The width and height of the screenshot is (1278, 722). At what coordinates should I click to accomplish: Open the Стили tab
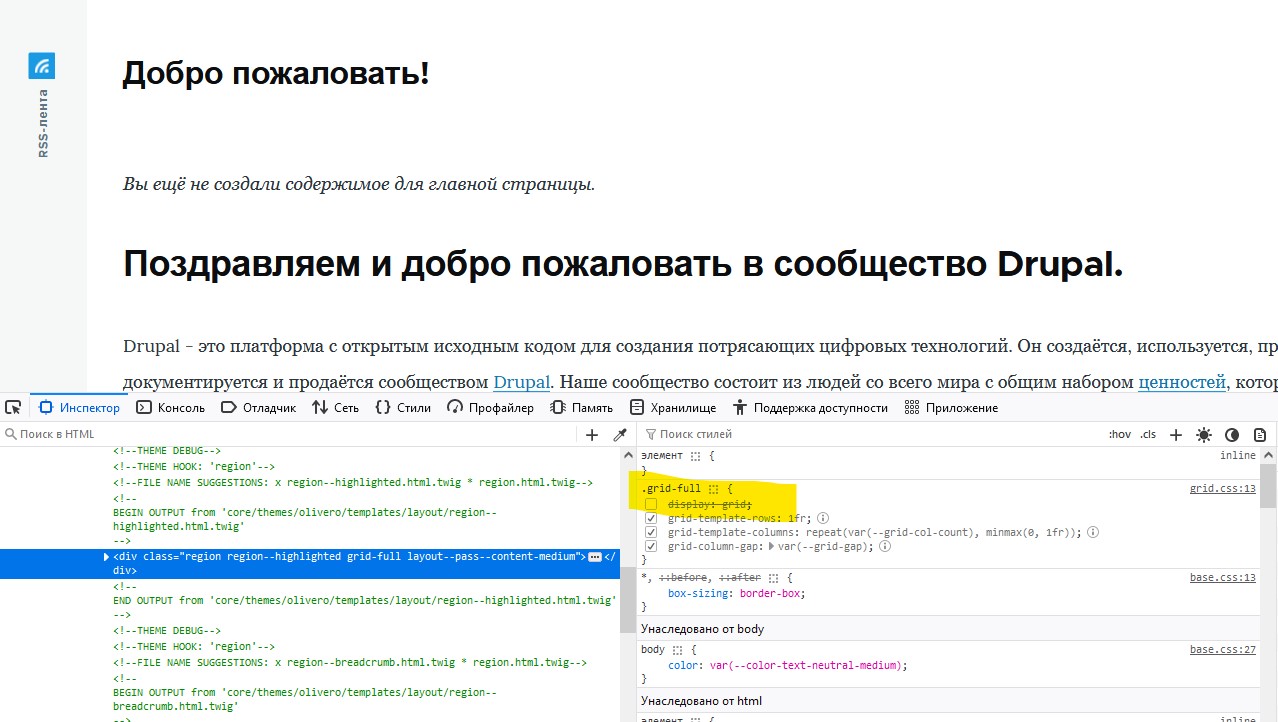click(x=403, y=408)
